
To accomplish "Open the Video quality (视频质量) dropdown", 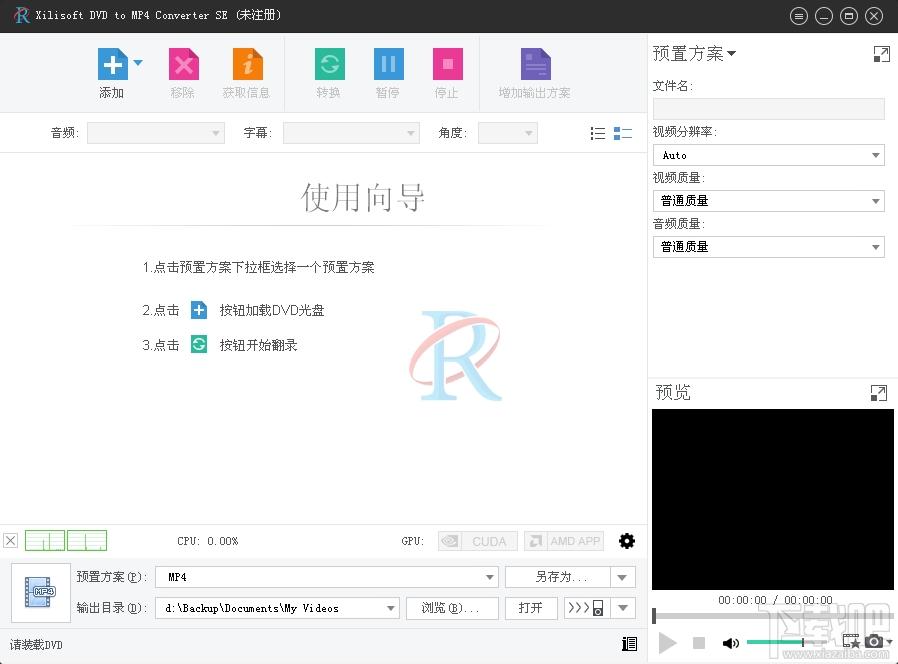I will click(x=769, y=201).
